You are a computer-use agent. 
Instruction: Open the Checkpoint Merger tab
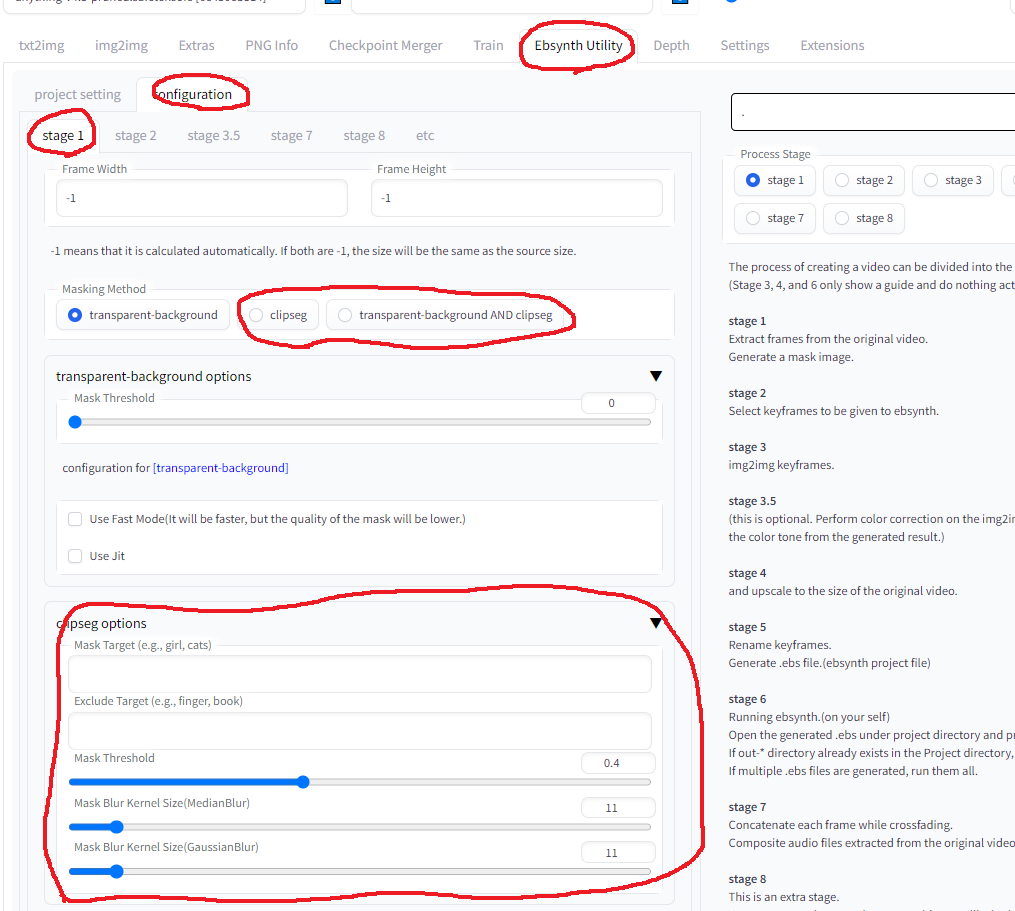(x=385, y=45)
